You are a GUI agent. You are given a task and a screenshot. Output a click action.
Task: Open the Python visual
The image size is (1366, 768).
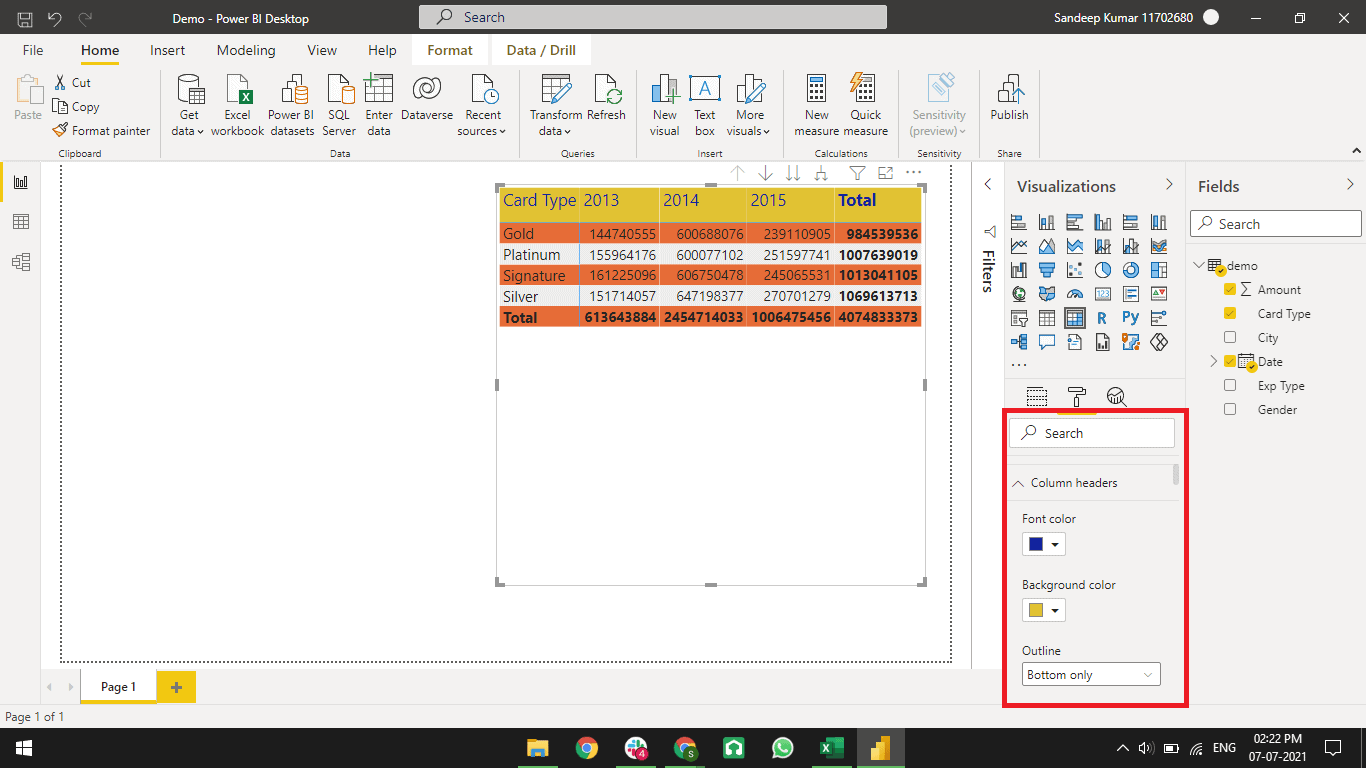tap(1129, 317)
